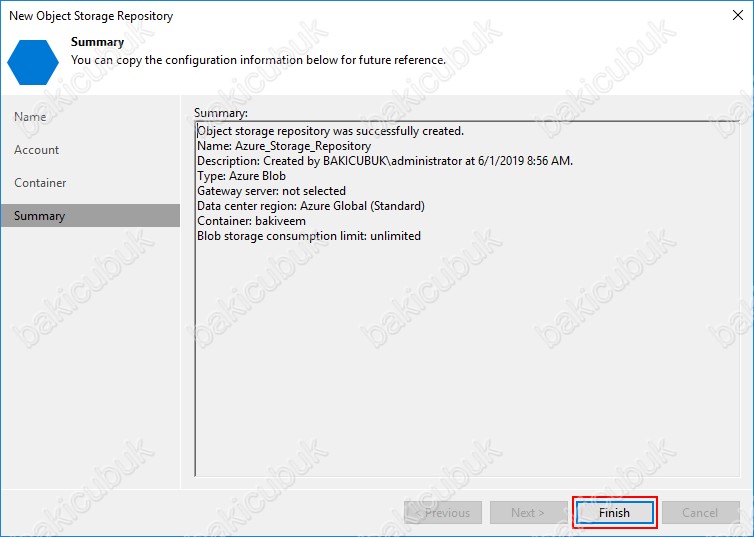Click the 'Object storage repository was successfully created' line
Image resolution: width=754 pixels, height=537 pixels.
(x=330, y=131)
